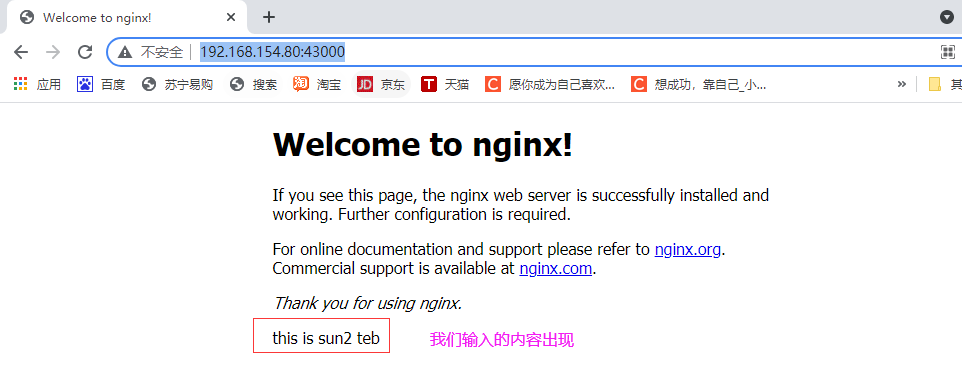This screenshot has height=390, width=962.
Task: Go back to previous page
Action: click(21, 52)
